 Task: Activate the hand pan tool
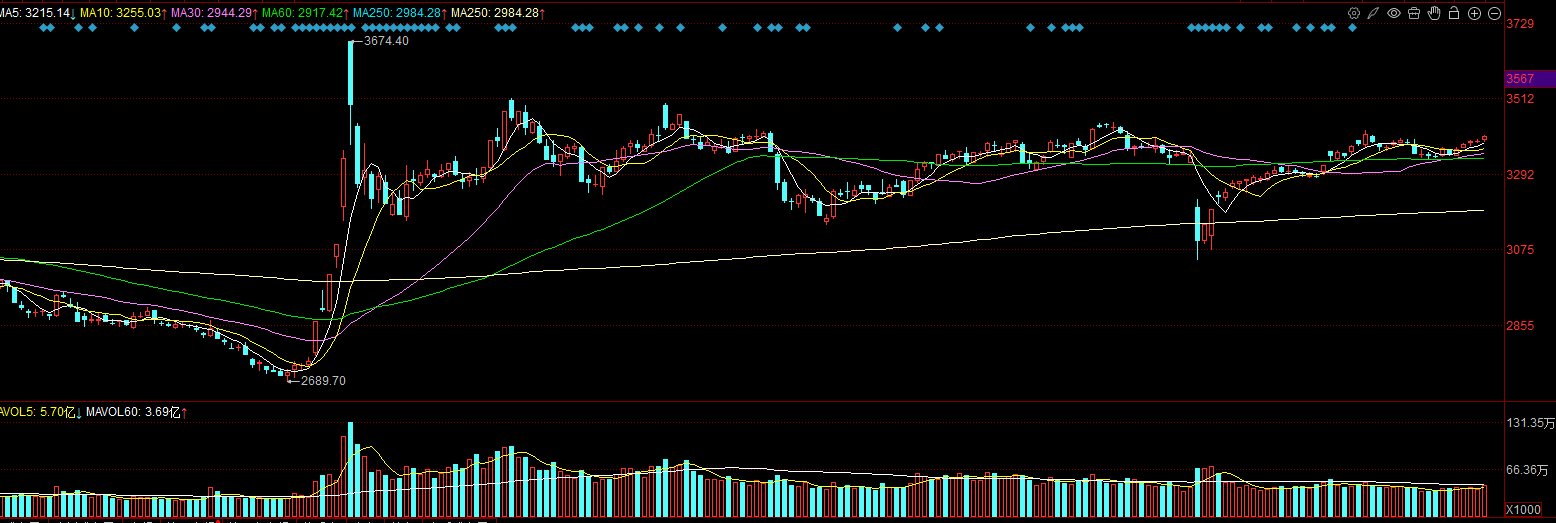click(1434, 13)
